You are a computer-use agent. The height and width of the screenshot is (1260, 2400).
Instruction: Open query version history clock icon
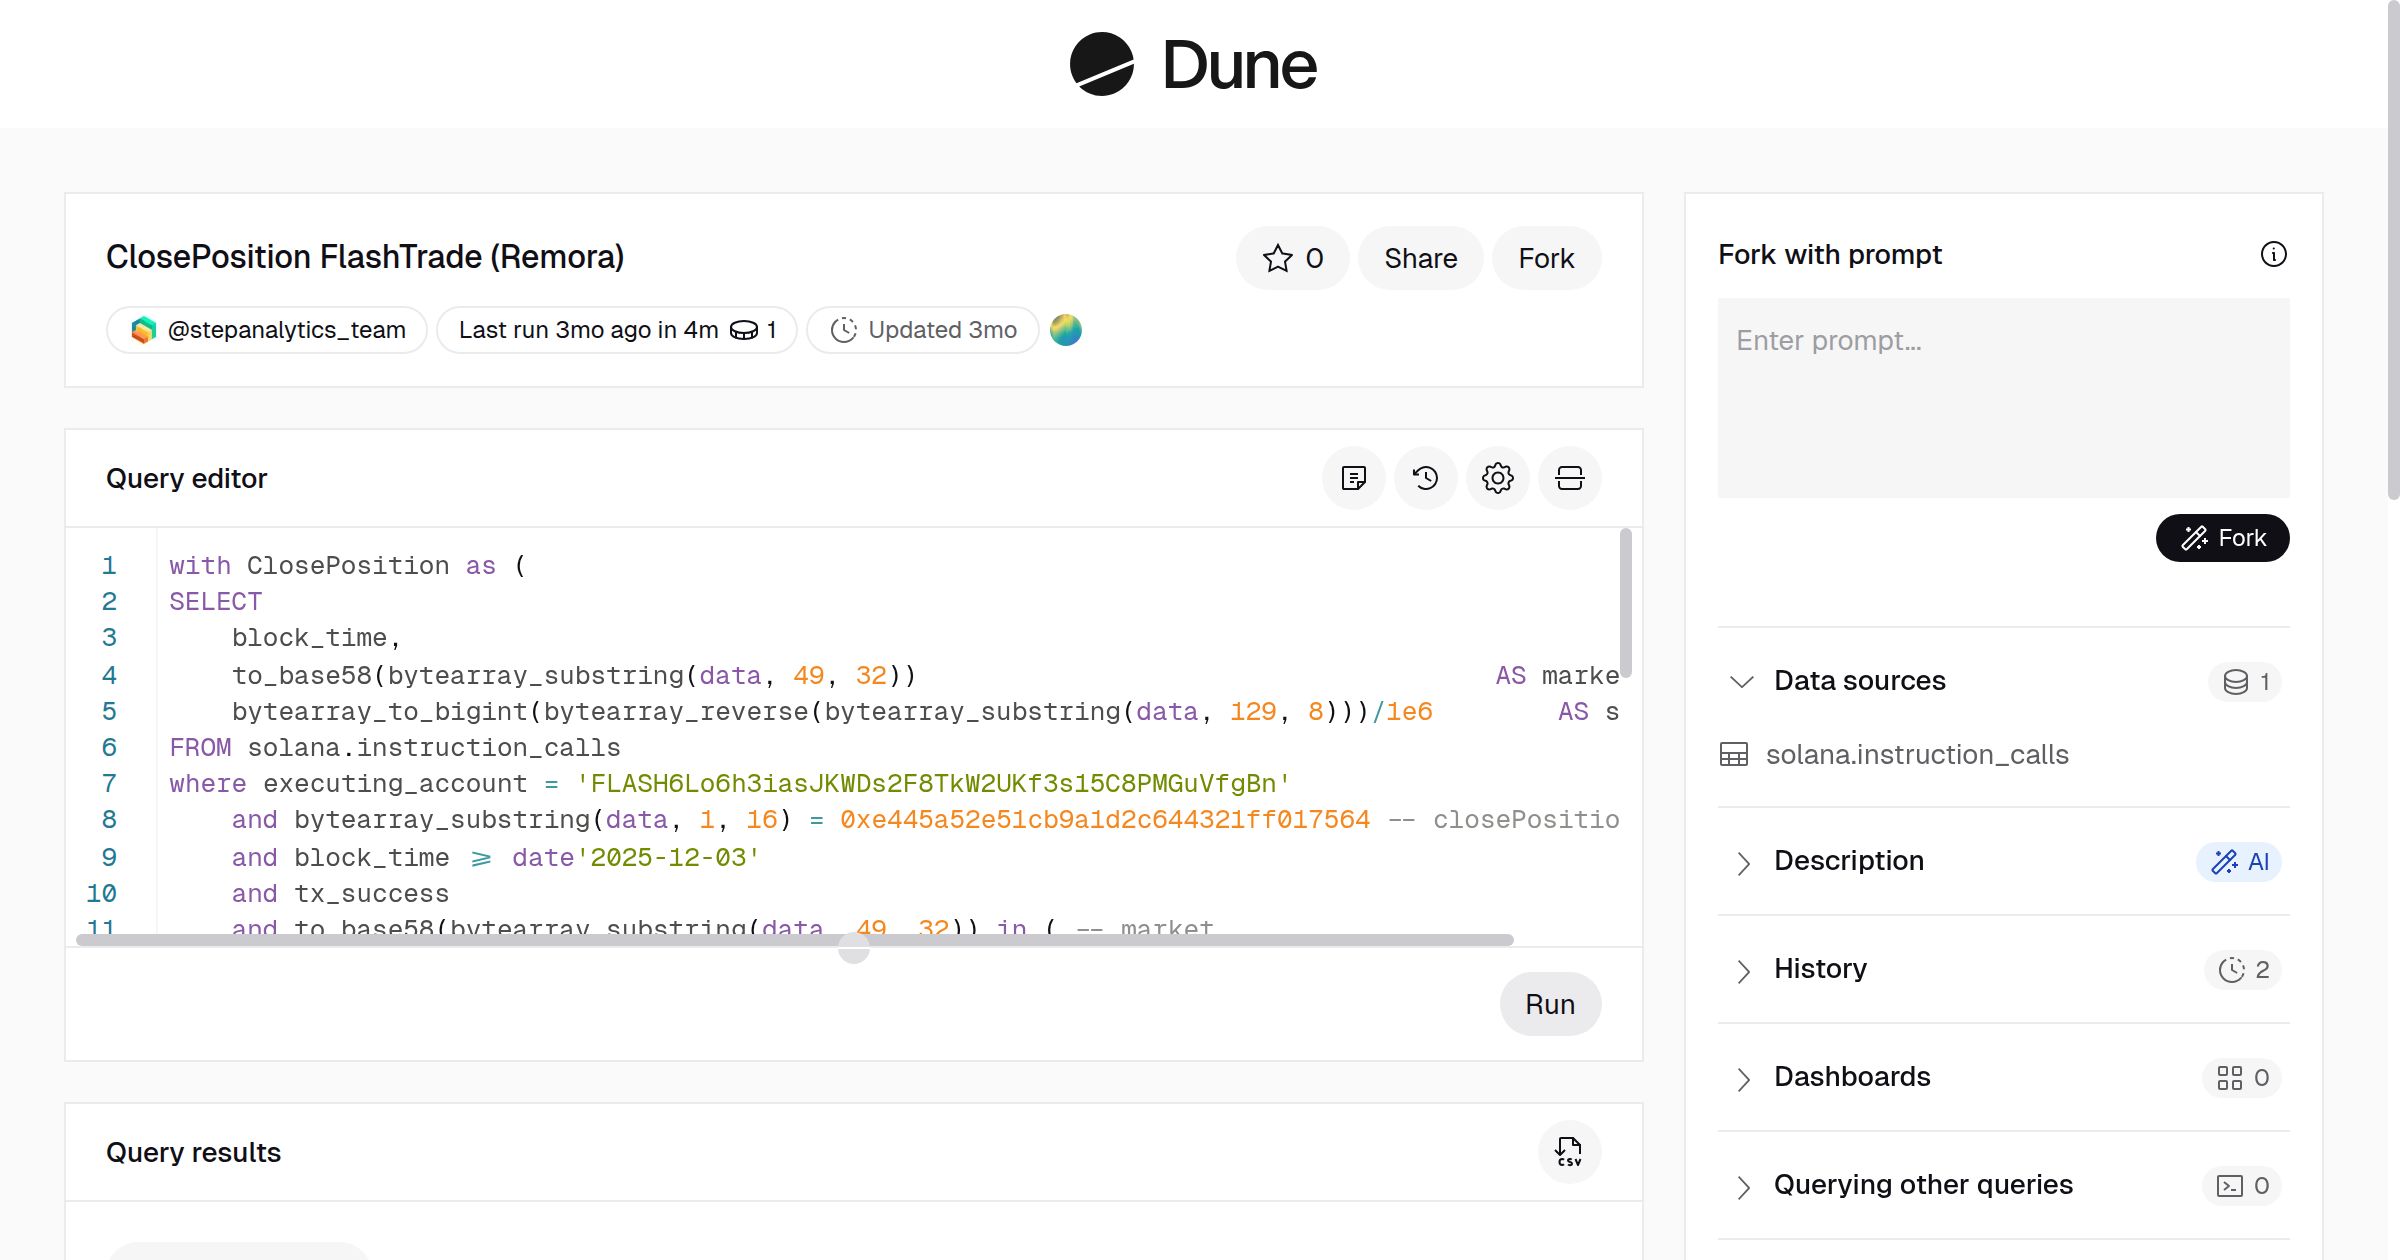(x=1425, y=478)
